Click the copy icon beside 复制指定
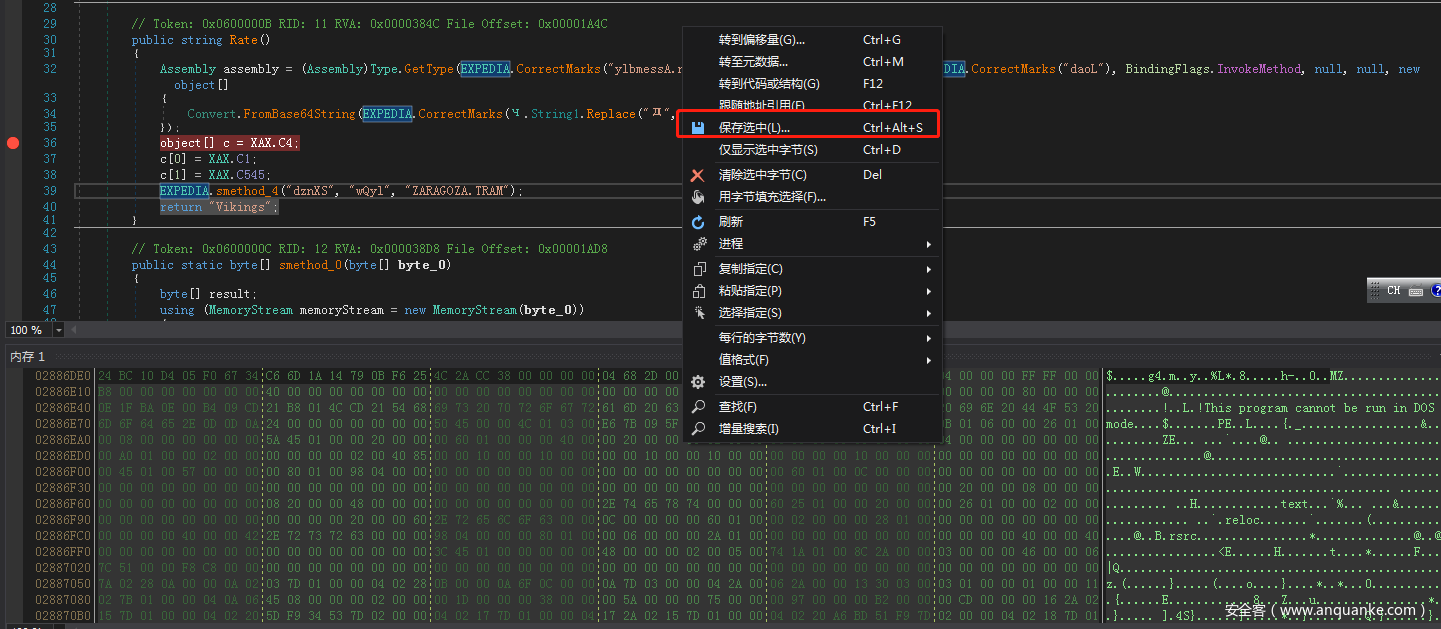Viewport: 1441px width, 629px height. click(x=698, y=269)
